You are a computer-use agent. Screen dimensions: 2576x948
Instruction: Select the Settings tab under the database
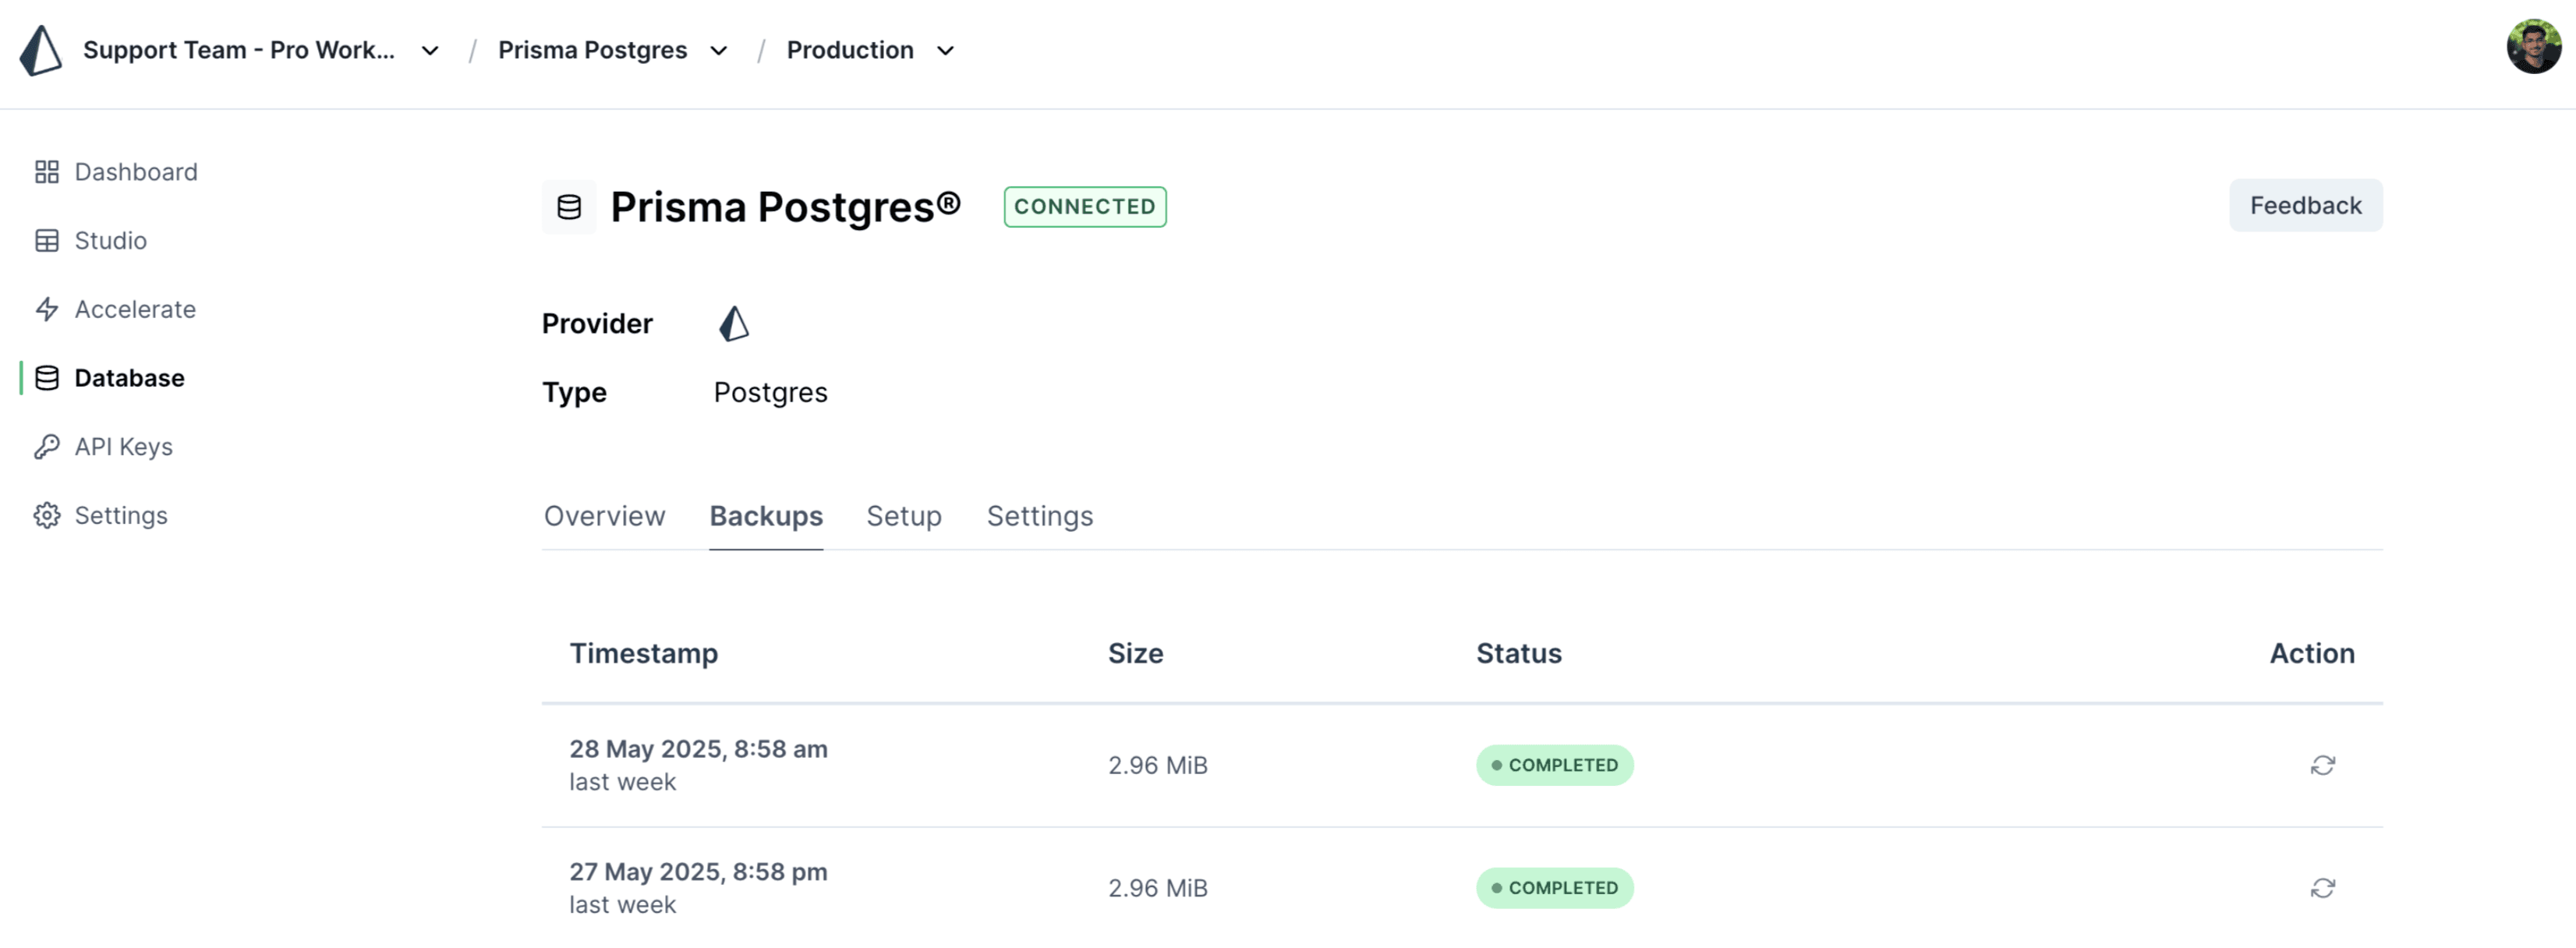[x=1039, y=516]
